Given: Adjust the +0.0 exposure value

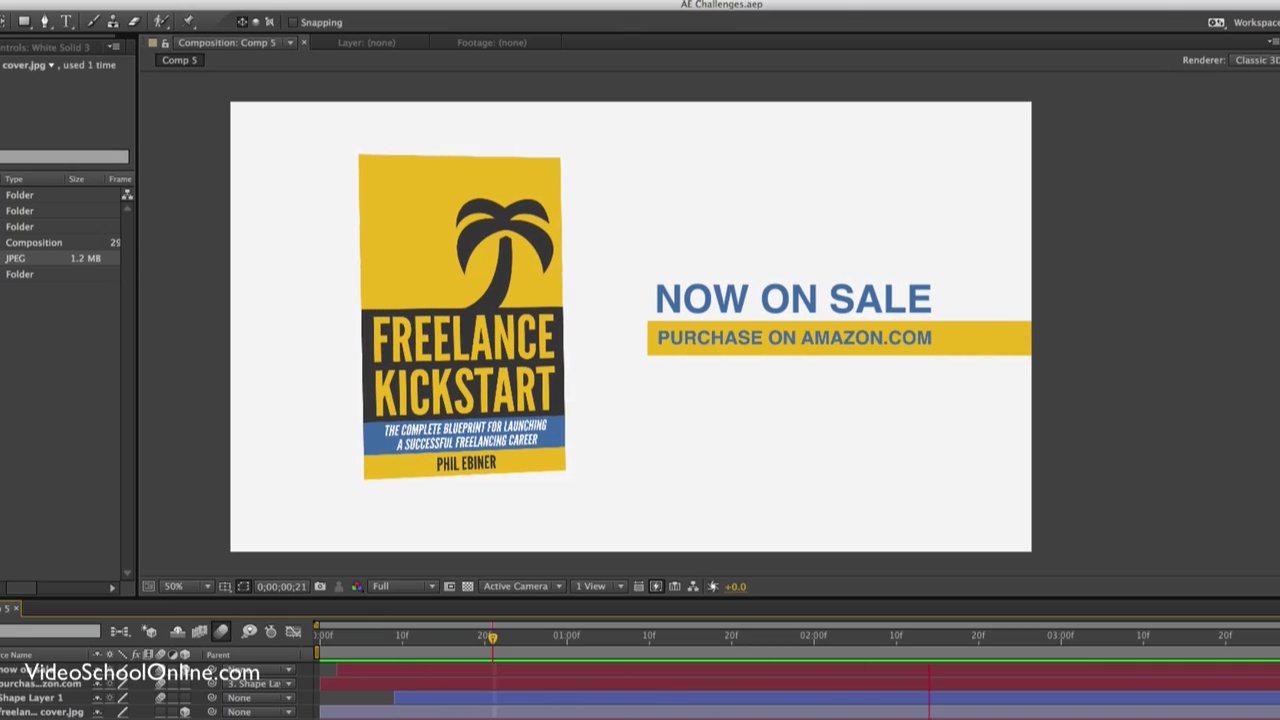Looking at the screenshot, I should 736,587.
